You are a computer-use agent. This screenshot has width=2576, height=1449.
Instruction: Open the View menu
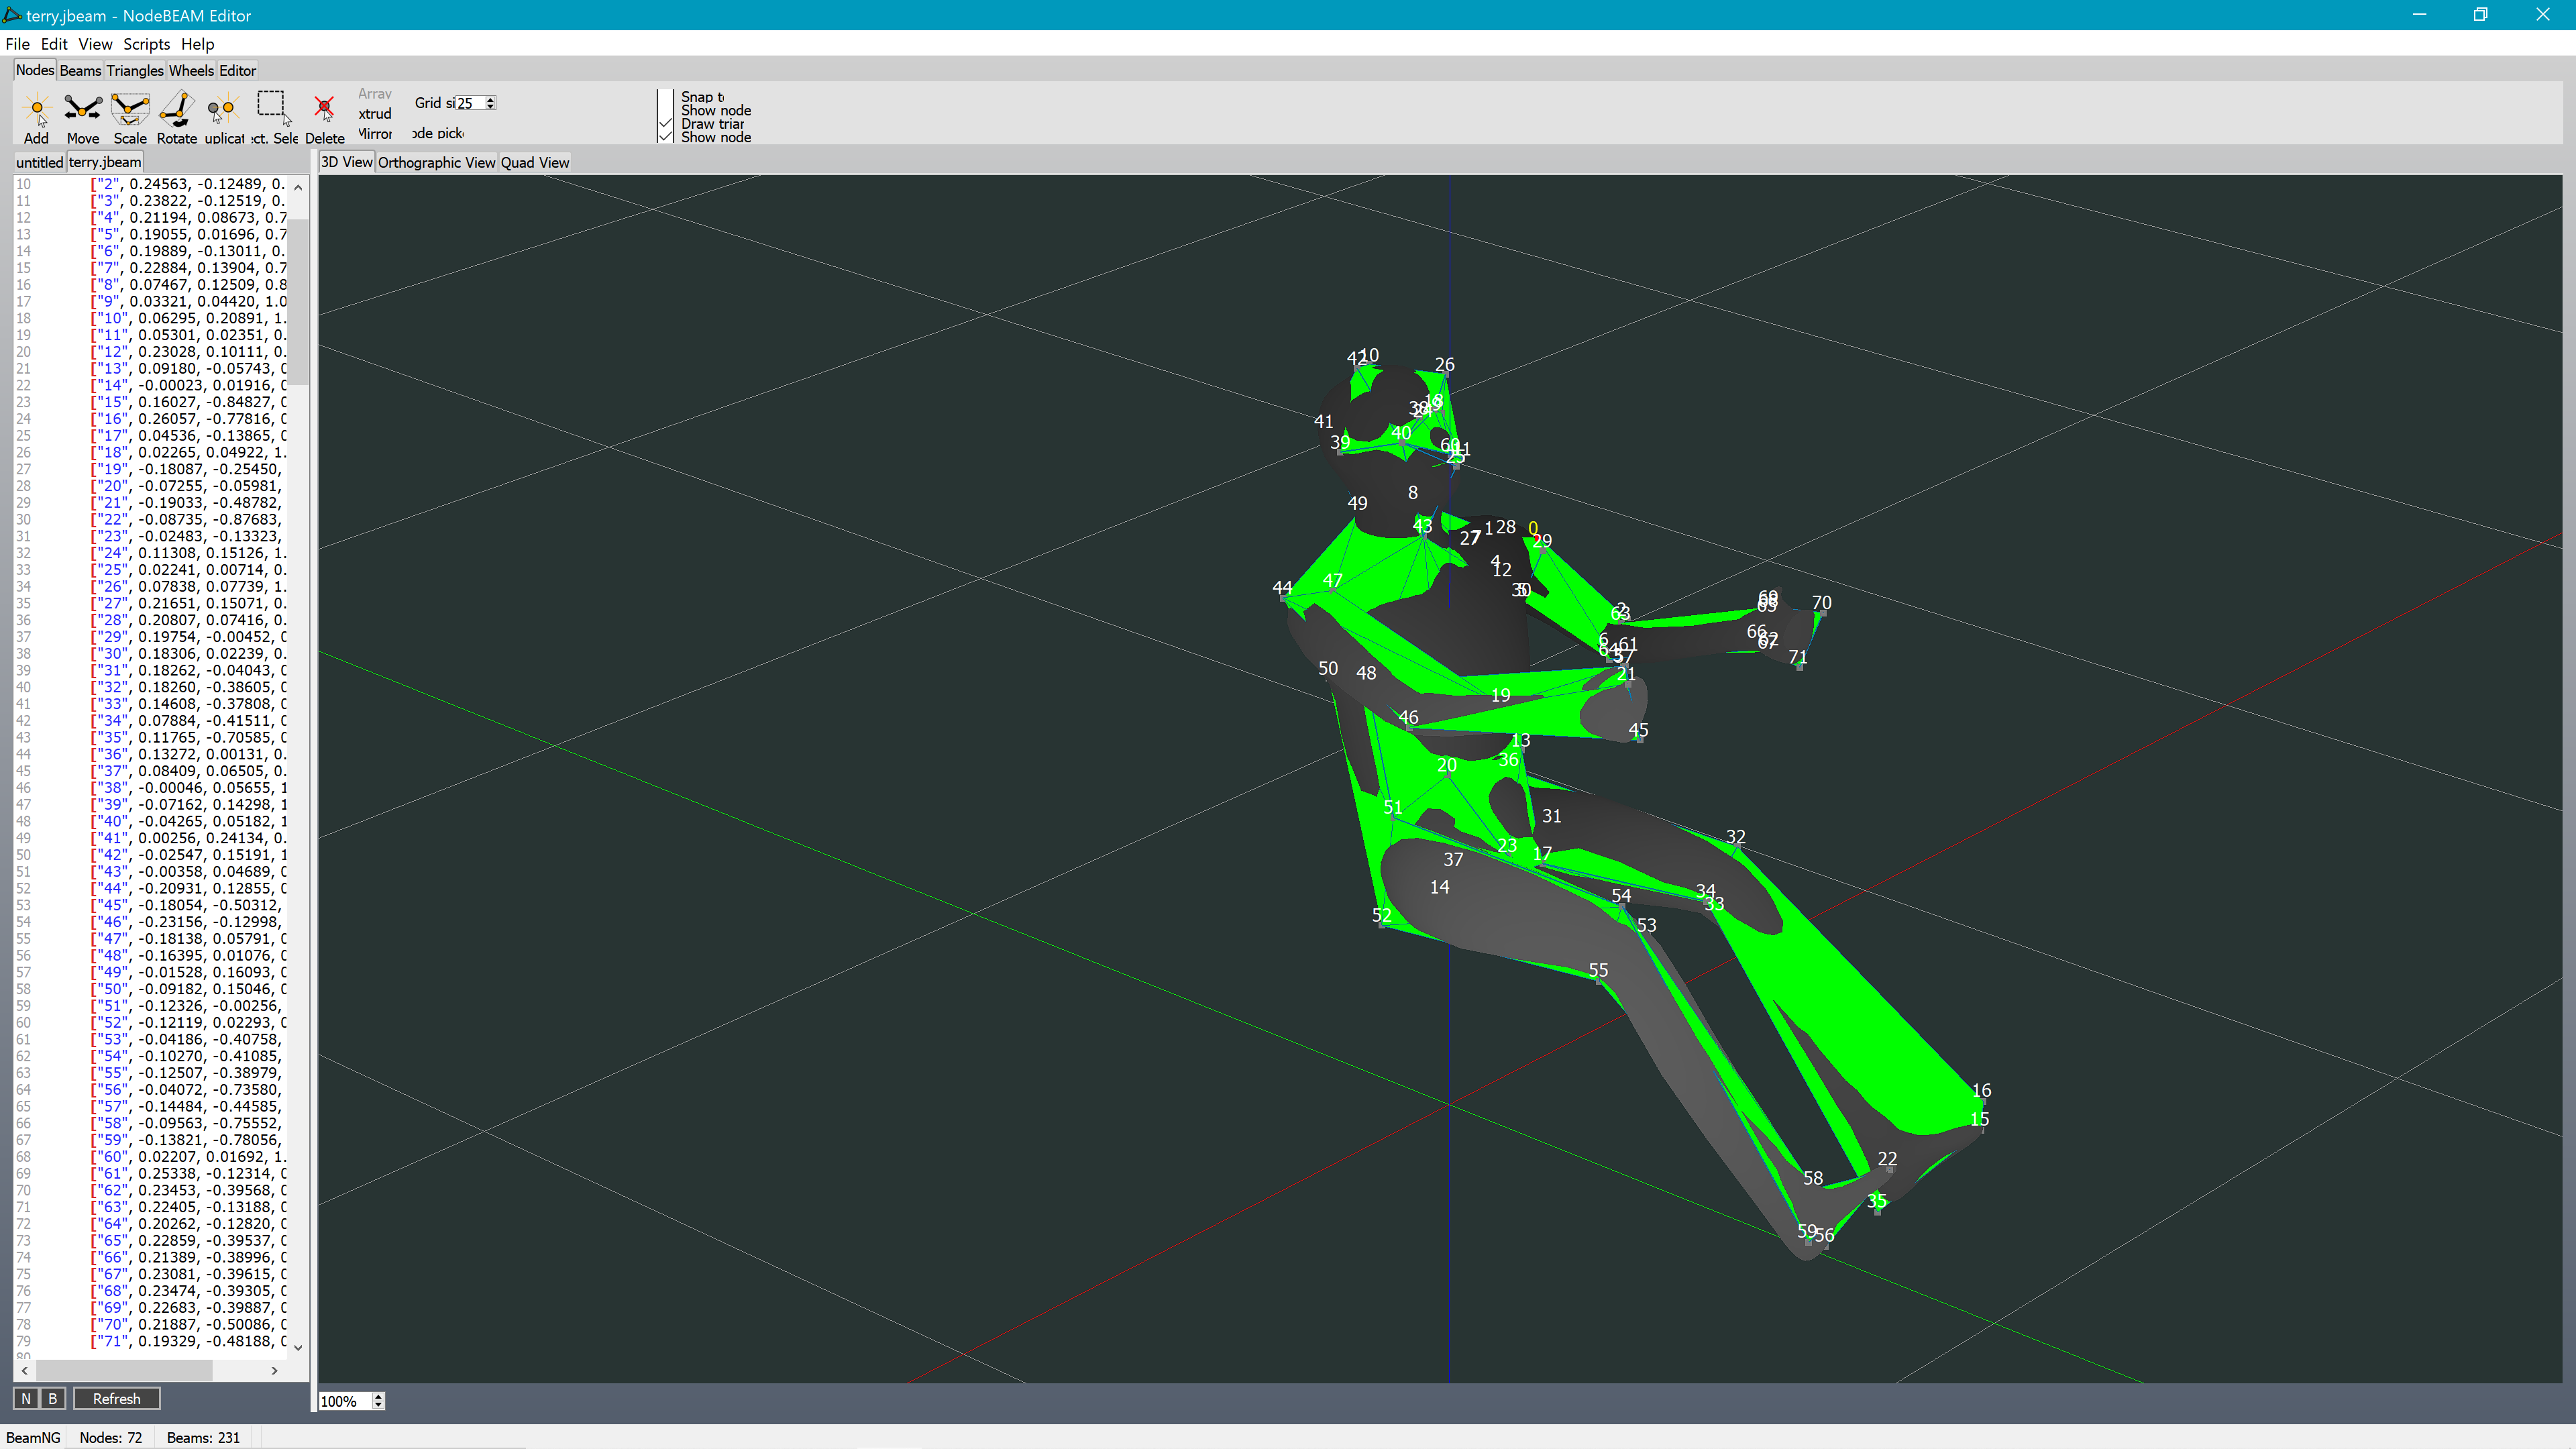click(x=95, y=44)
